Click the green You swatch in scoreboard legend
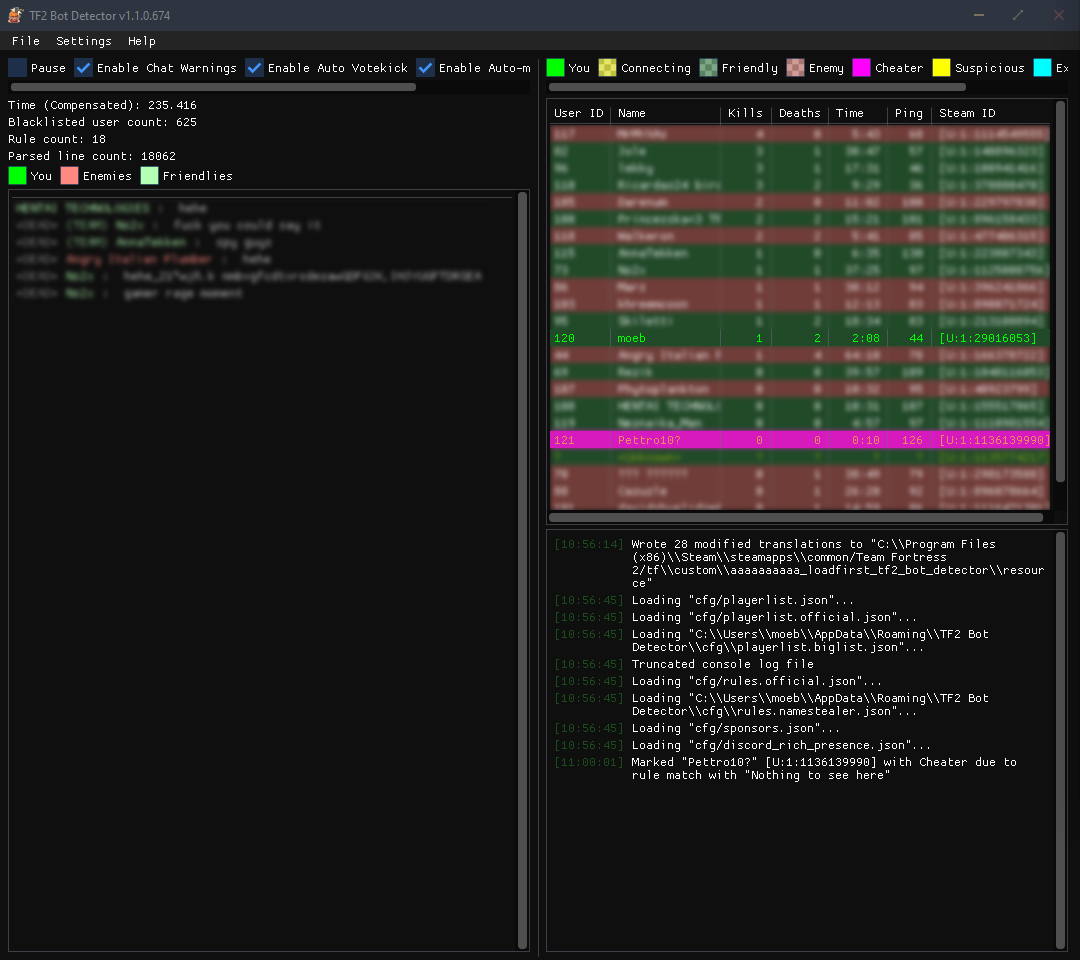Viewport: 1080px width, 960px height. 555,67
